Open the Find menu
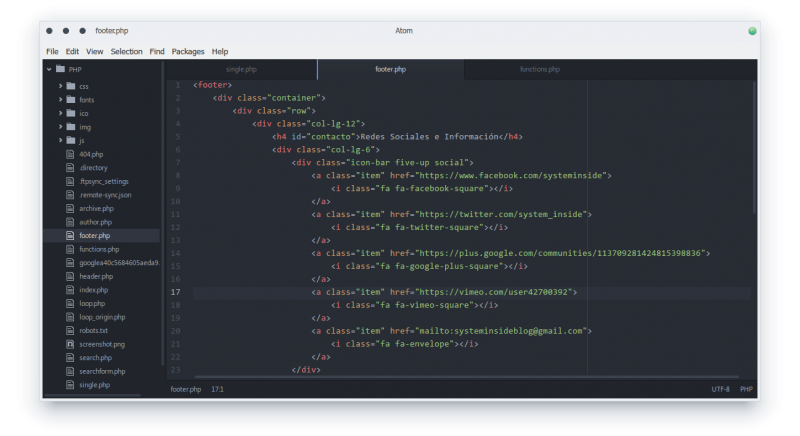This screenshot has height=436, width=800. [x=157, y=52]
